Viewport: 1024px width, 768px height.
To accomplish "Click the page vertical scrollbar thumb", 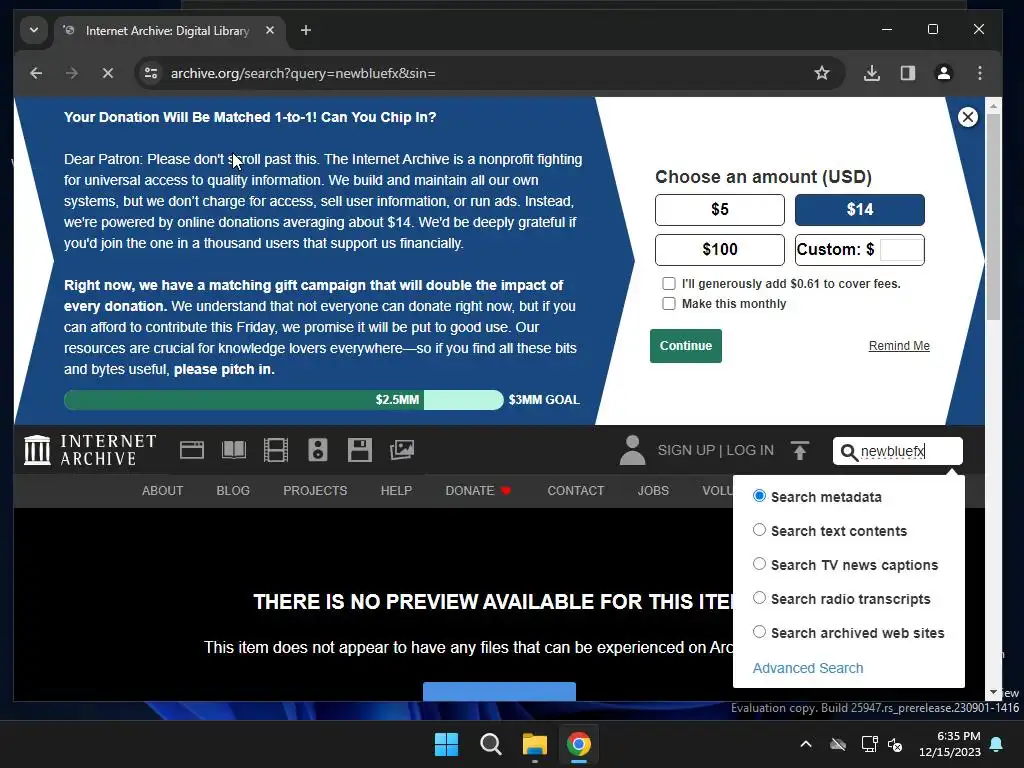I will (993, 216).
